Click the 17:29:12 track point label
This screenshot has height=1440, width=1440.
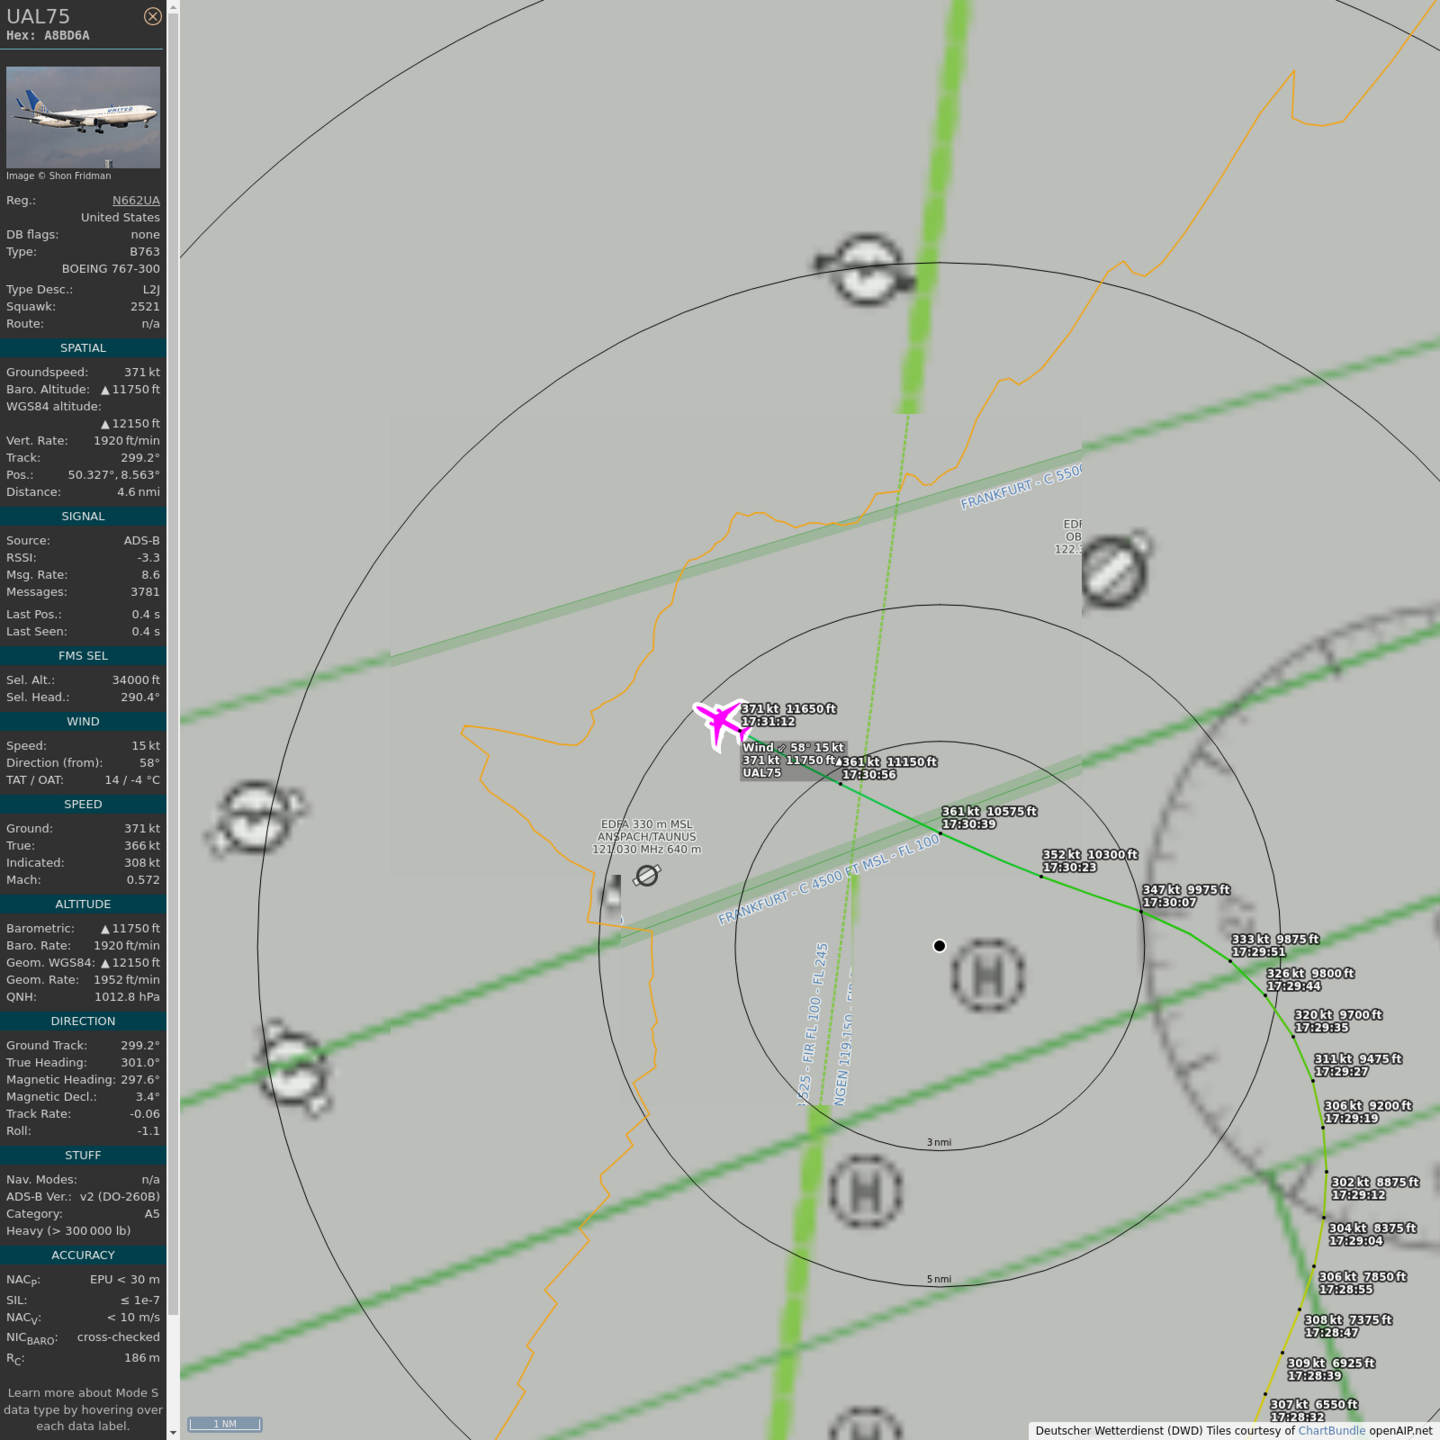coord(1358,1195)
